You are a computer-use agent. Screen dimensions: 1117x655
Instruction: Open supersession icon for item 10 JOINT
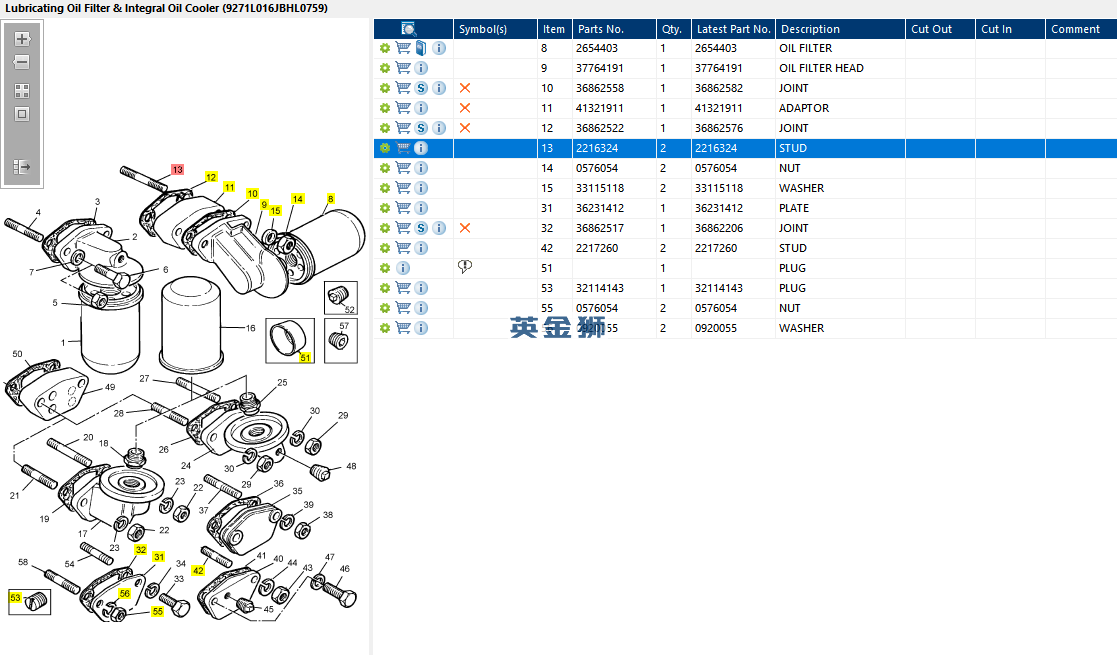click(421, 88)
